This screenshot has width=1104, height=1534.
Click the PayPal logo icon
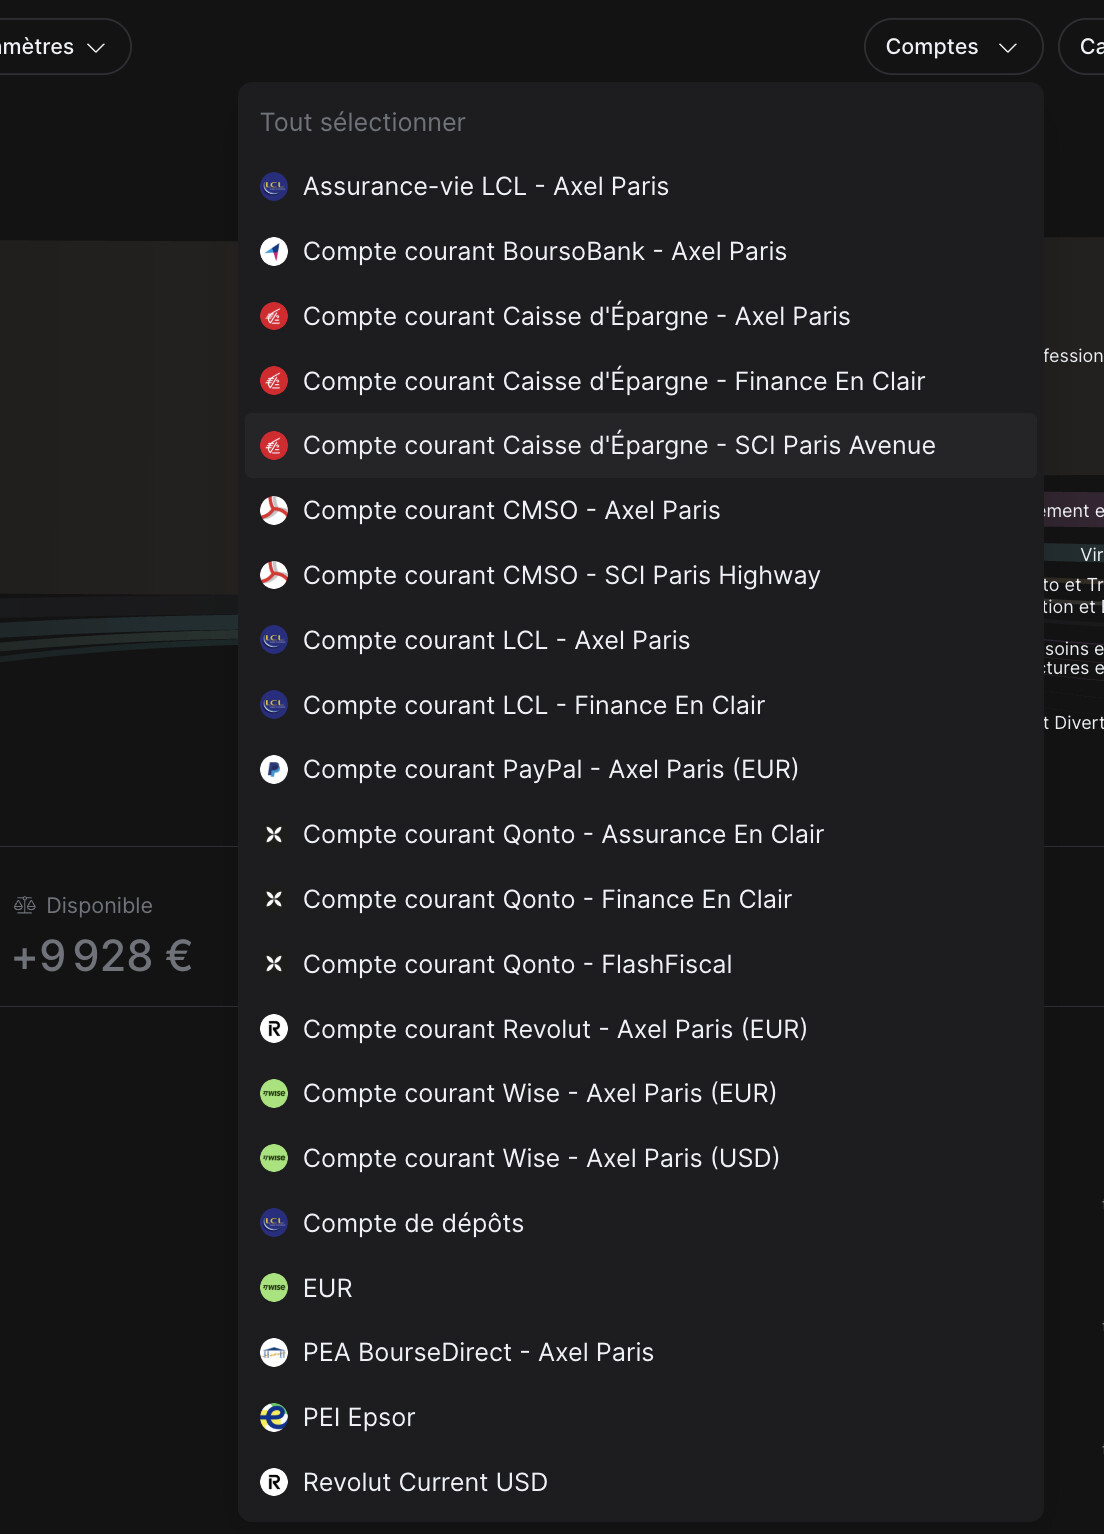(274, 770)
